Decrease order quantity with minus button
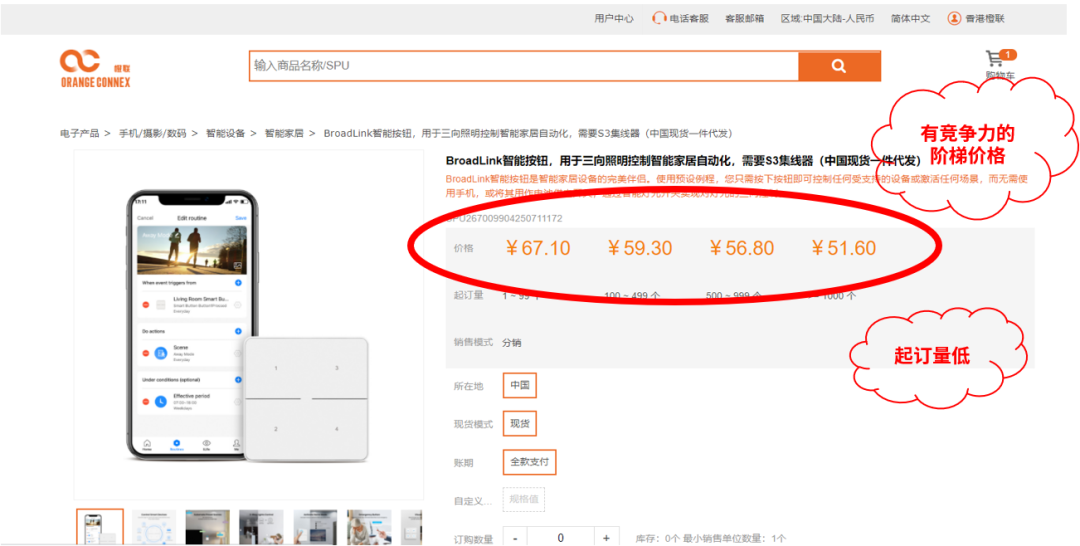Screen dimensions: 1080x546 point(515,538)
